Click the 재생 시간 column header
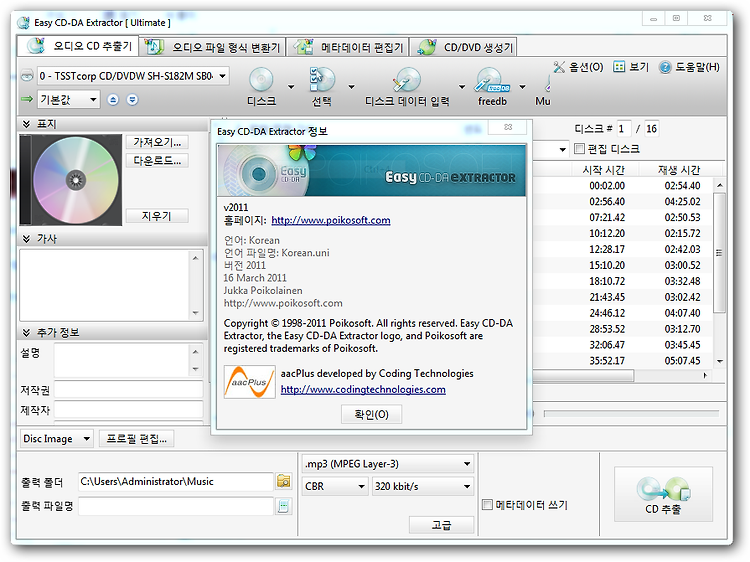The height and width of the screenshot is (562, 750). (678, 170)
